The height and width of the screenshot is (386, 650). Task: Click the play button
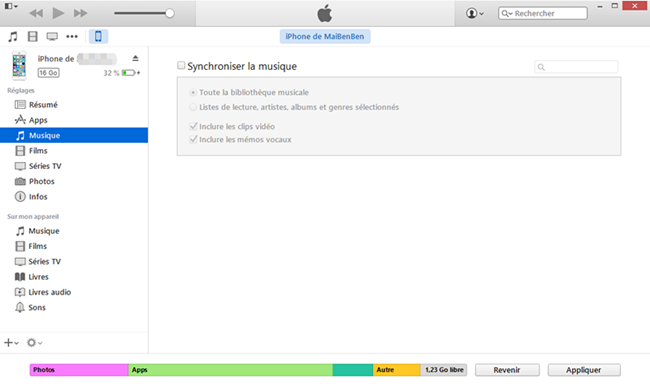[58, 13]
